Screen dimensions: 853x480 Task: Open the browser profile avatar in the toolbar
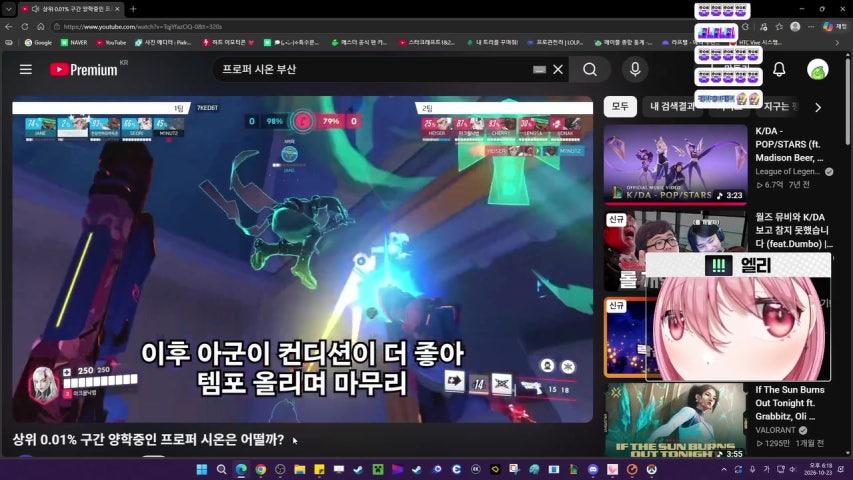pyautogui.click(x=795, y=27)
